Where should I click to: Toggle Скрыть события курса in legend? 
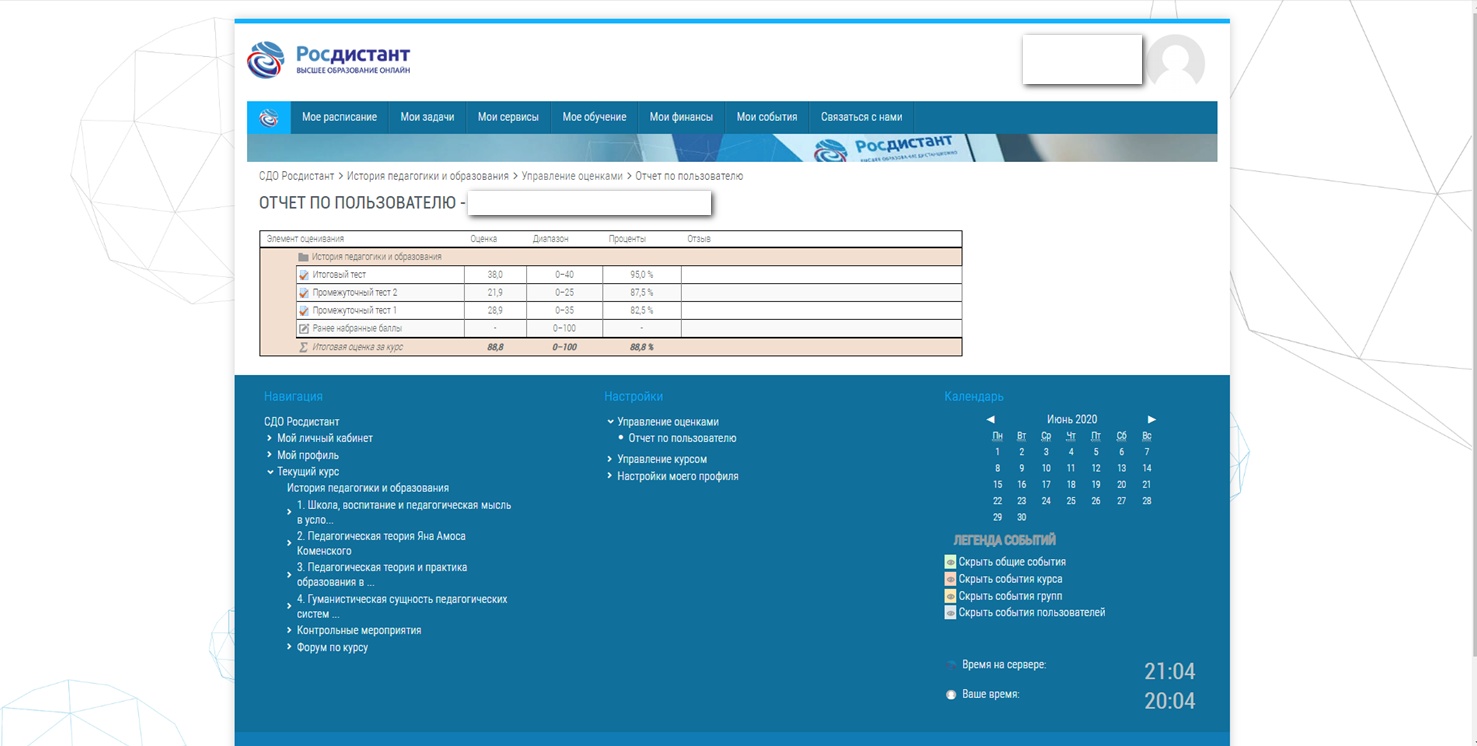pyautogui.click(x=1010, y=579)
